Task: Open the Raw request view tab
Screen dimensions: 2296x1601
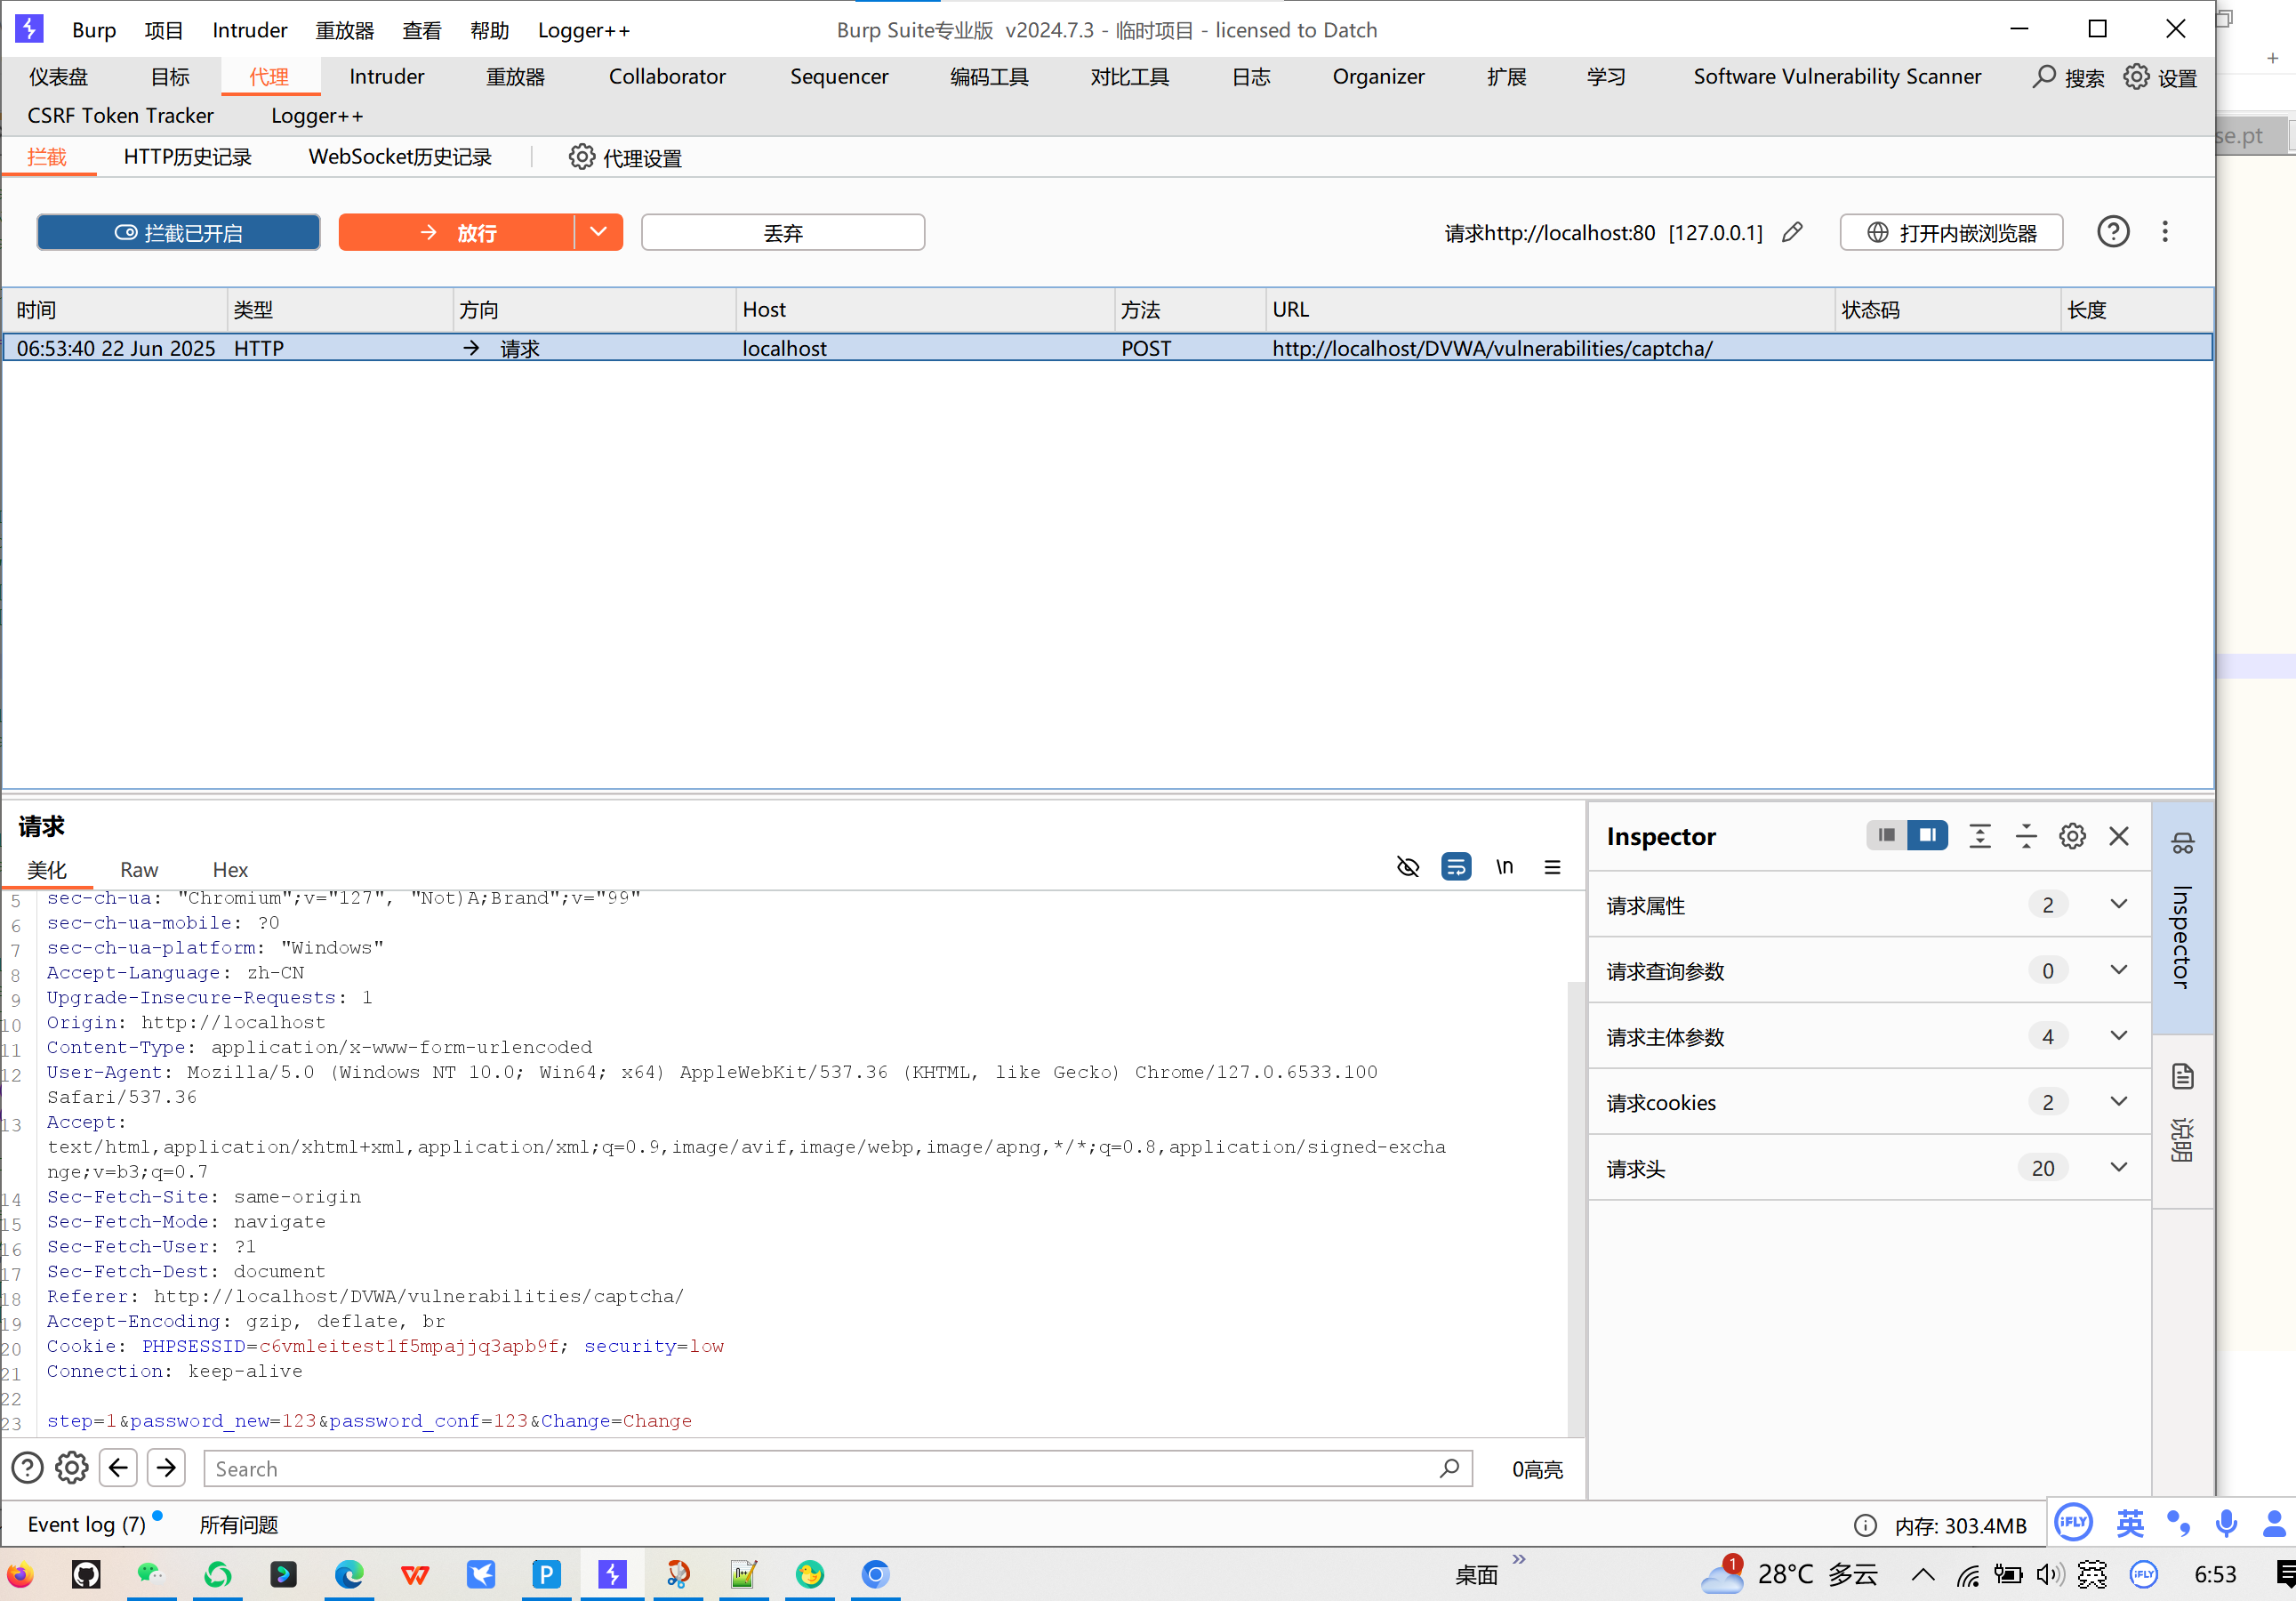Action: pos(139,870)
